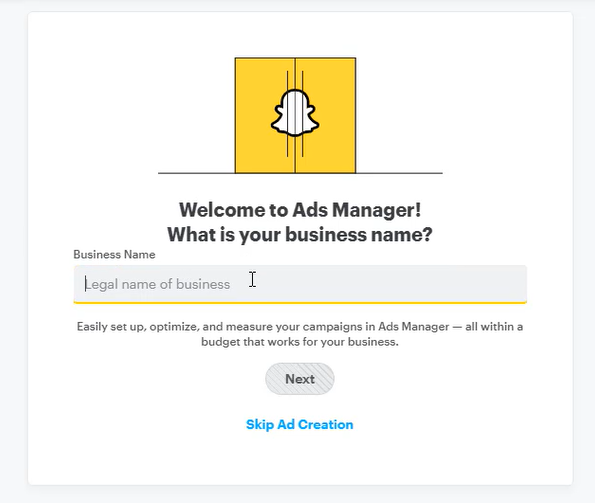Click the right yellow door panel
This screenshot has height=503, width=595.
coord(326,115)
